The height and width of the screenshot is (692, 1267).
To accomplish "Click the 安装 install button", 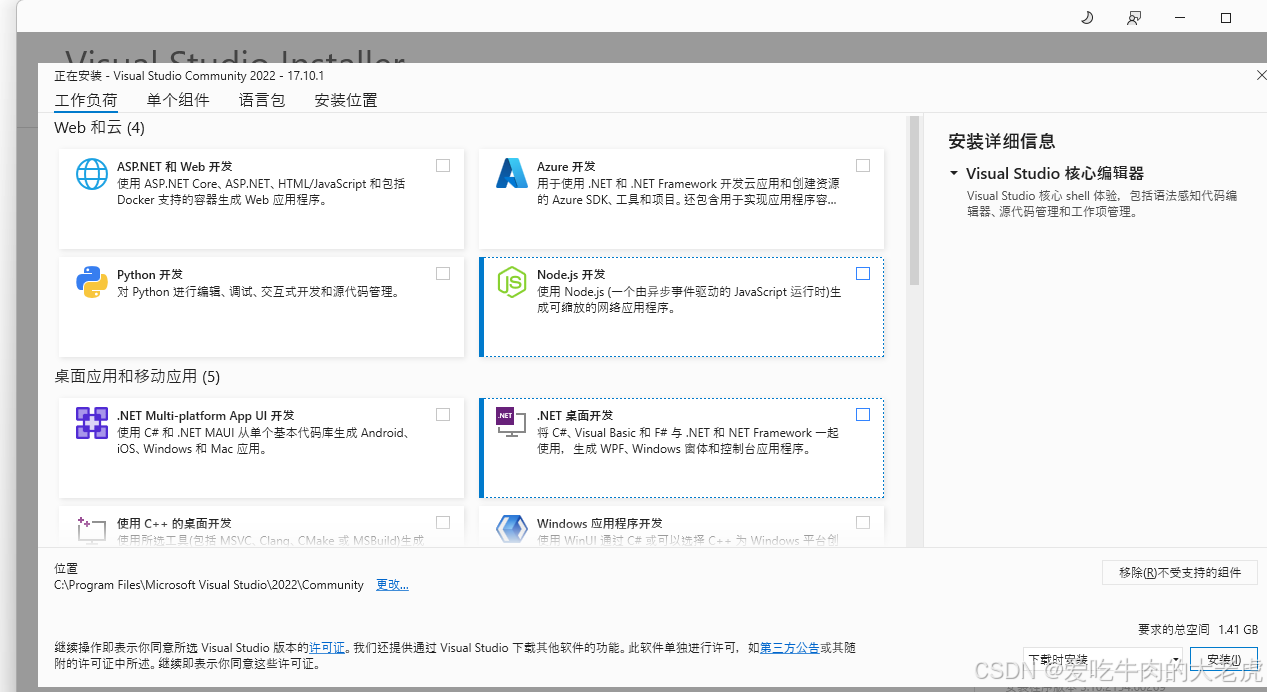I will [1224, 661].
